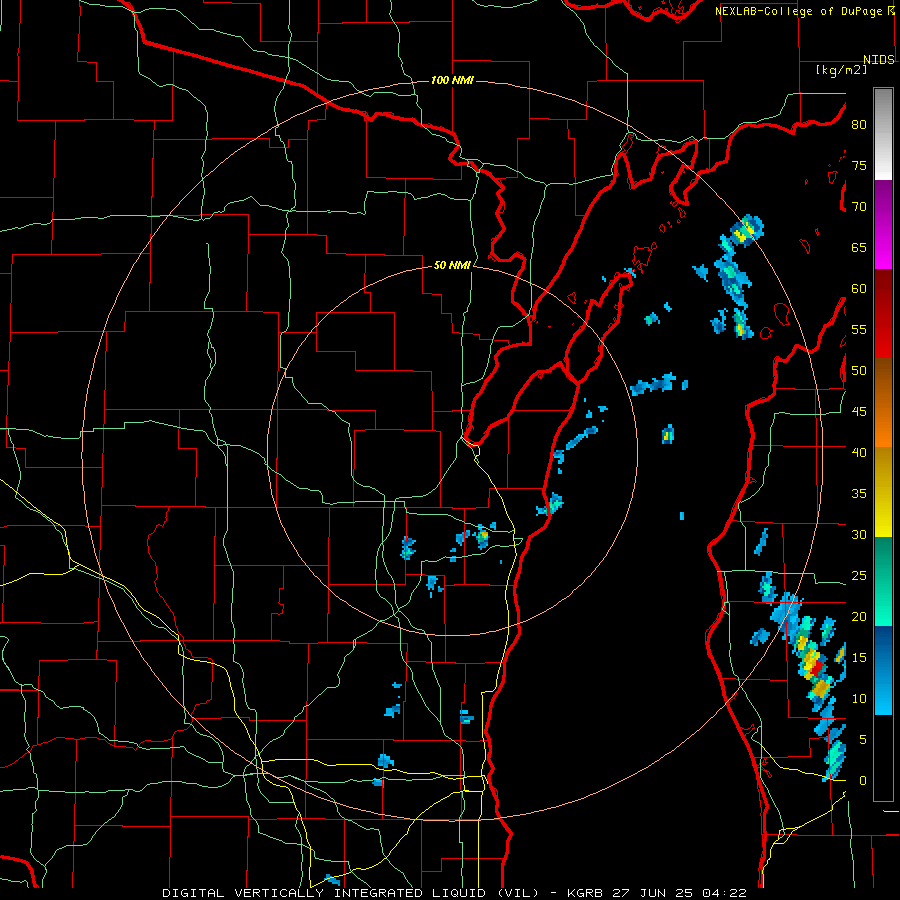Image resolution: width=900 pixels, height=900 pixels.
Task: Click the 100 NMI range ring label
Action: [x=452, y=80]
